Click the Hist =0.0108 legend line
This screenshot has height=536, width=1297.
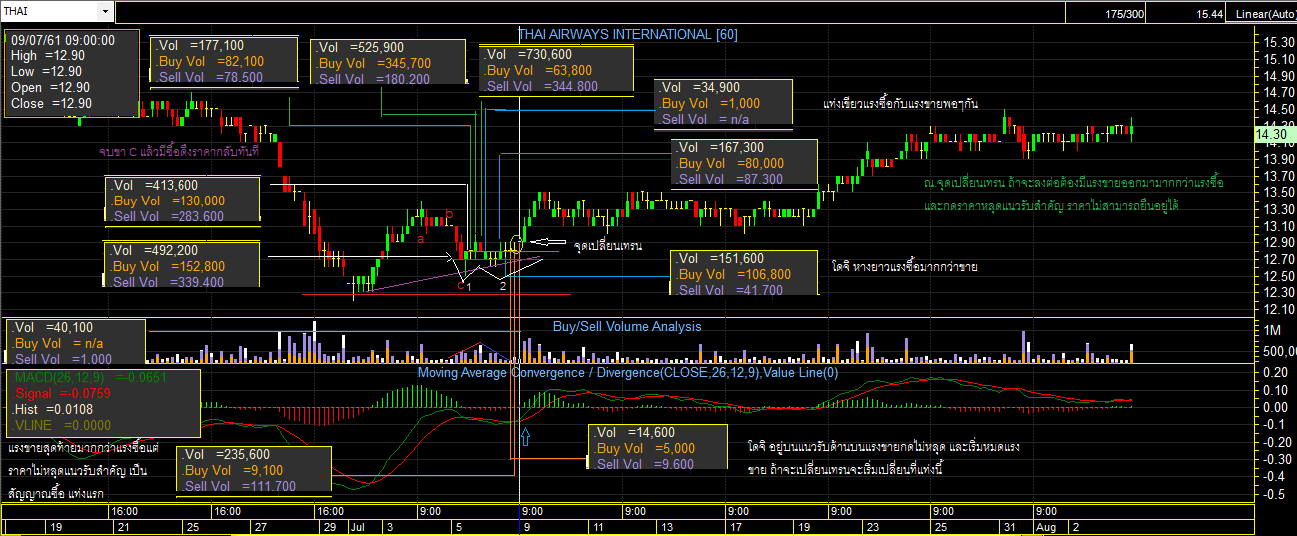(x=55, y=409)
